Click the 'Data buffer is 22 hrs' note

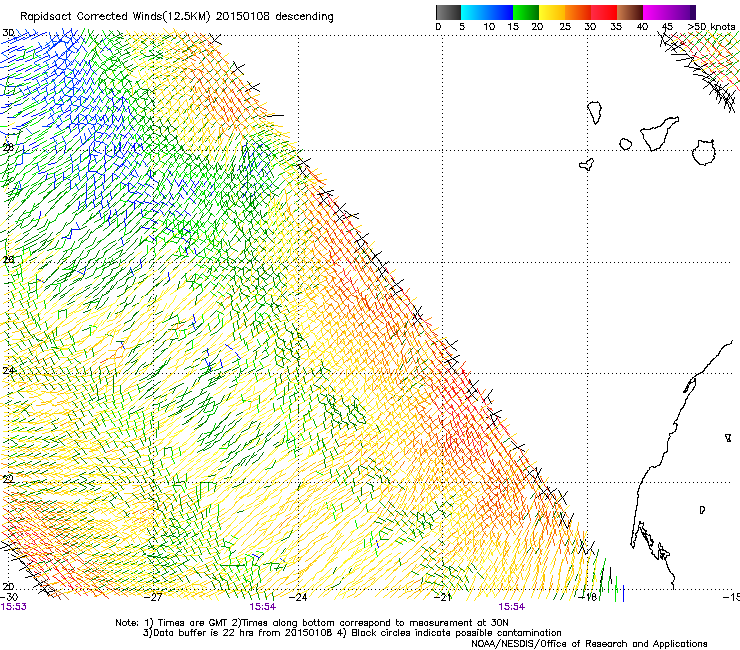pyautogui.click(x=200, y=633)
